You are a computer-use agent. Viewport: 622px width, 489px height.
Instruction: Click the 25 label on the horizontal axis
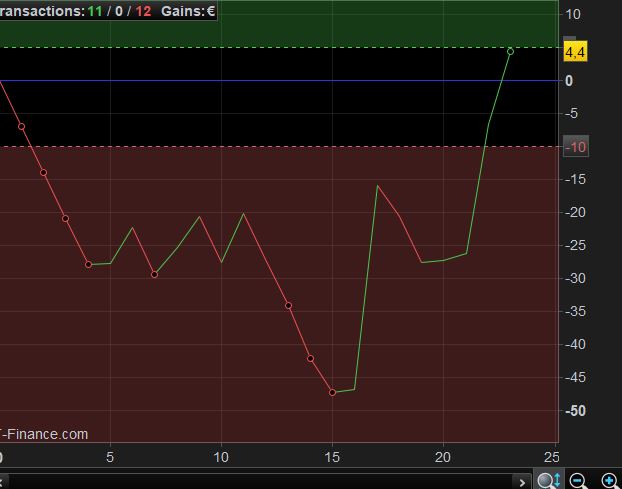pos(552,457)
